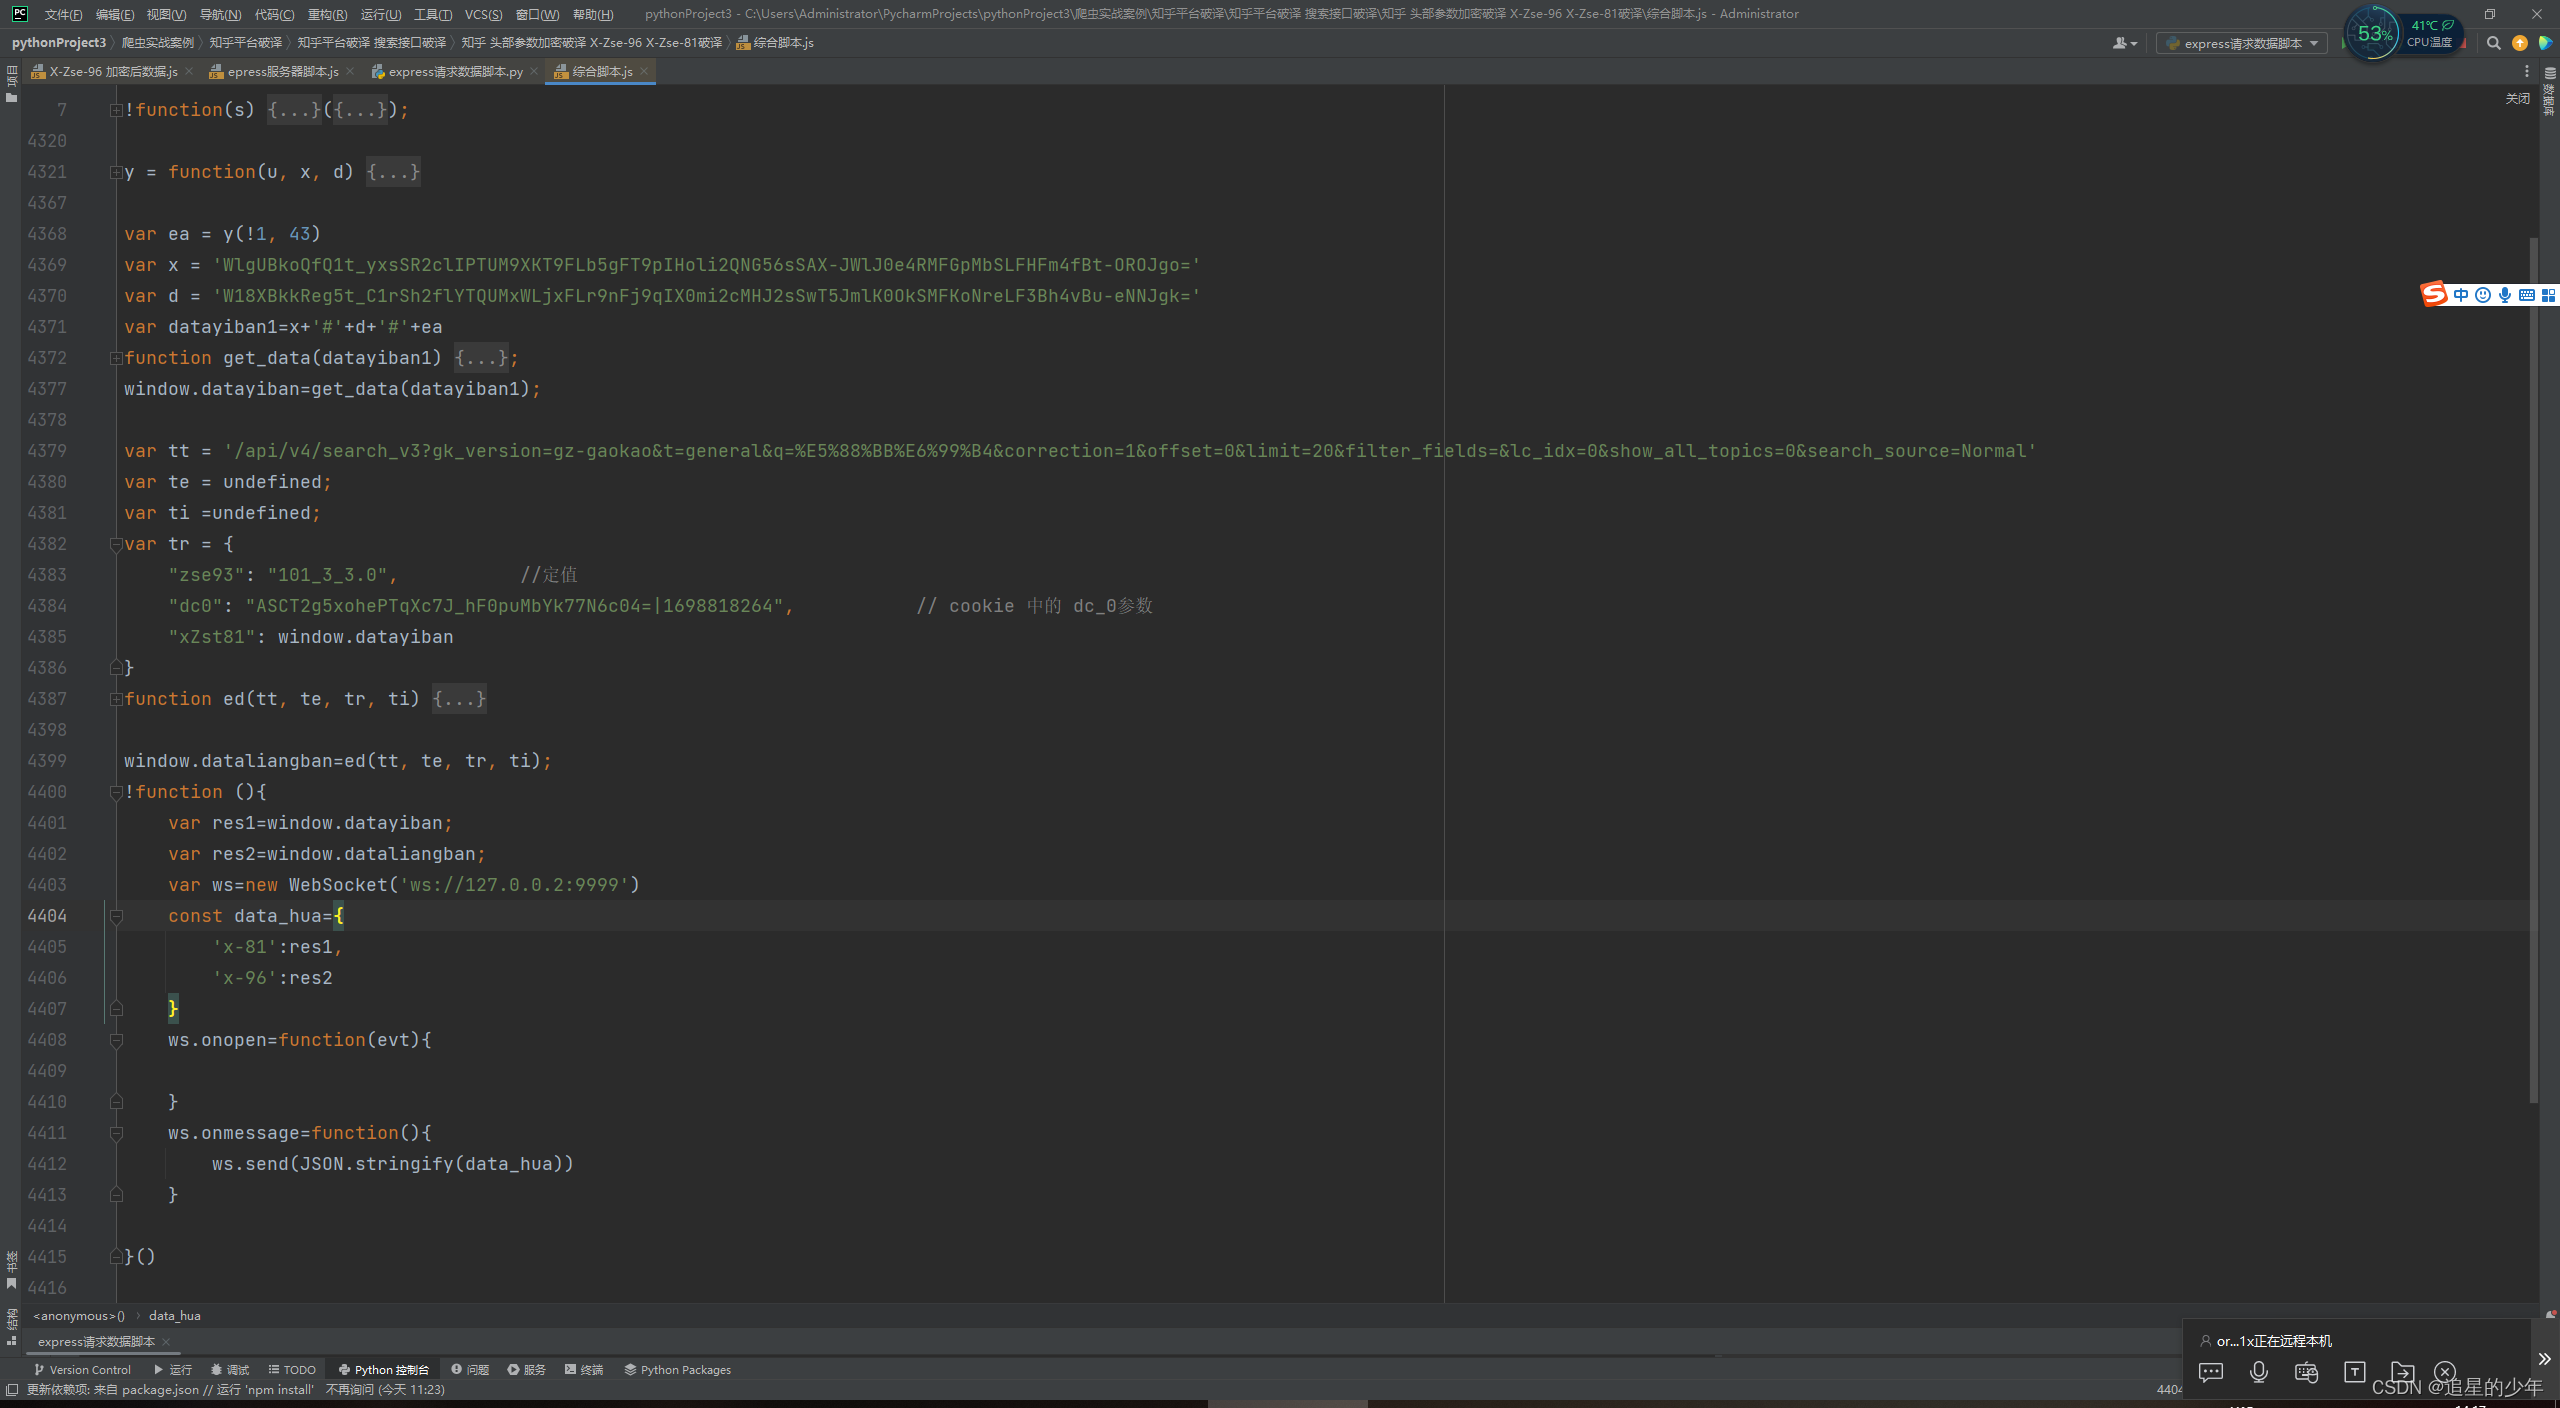2560x1408 pixels.
Task: Open the Debug tool window
Action: click(x=229, y=1370)
